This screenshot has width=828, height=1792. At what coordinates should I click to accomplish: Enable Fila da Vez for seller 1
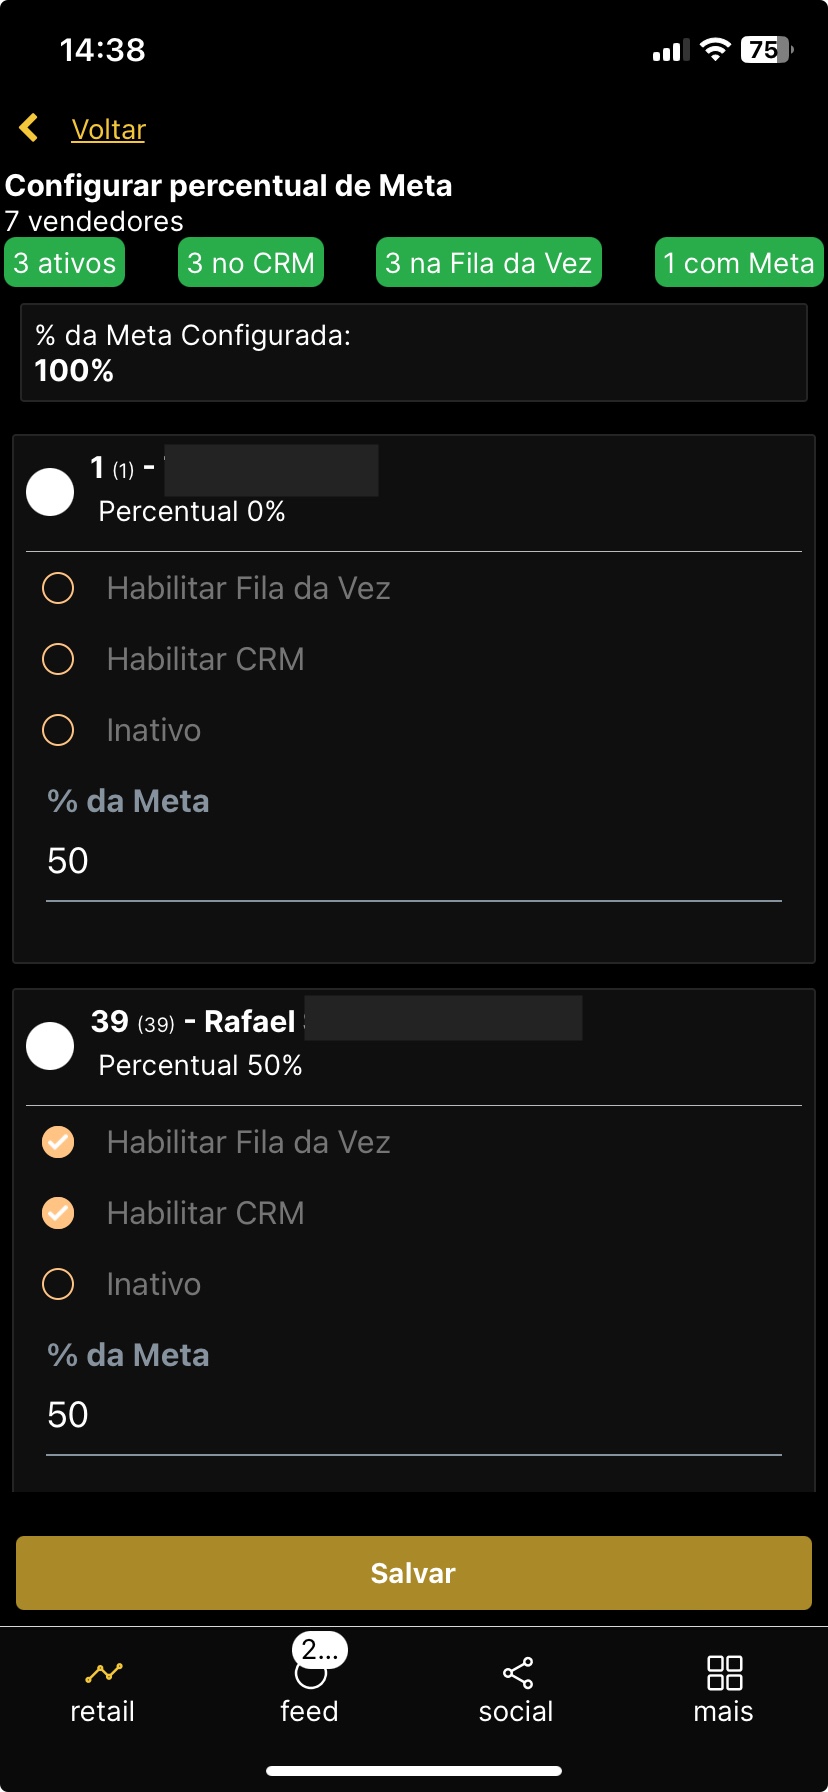tap(58, 588)
